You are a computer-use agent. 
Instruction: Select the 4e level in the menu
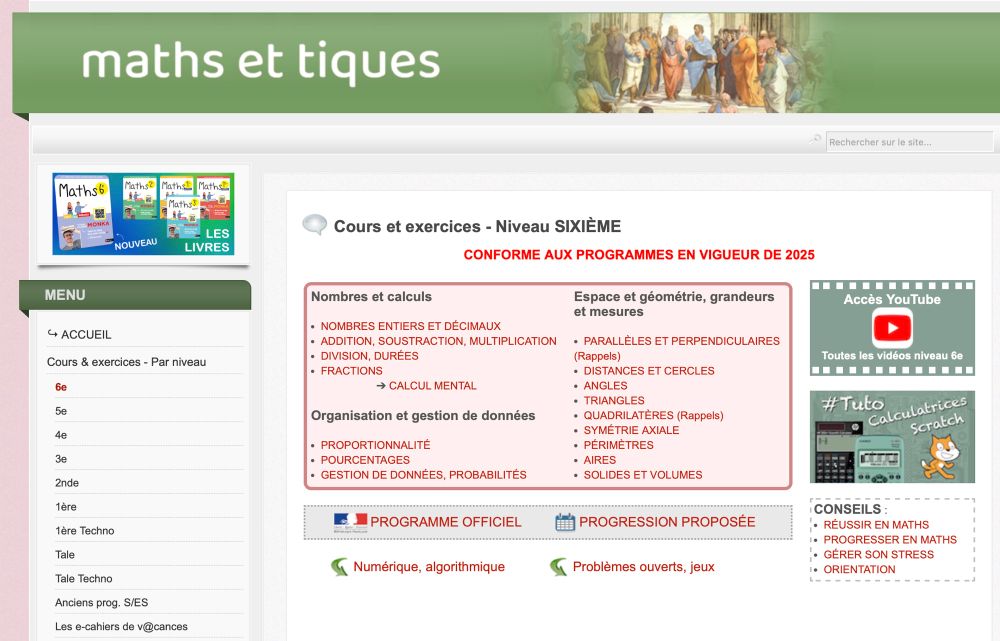pos(61,435)
